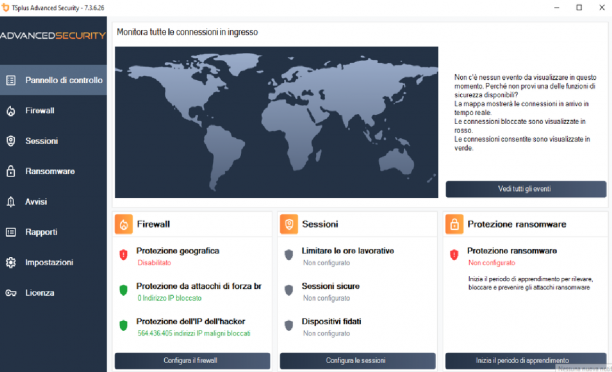Open Protezione da attacchi di forza bruta

[x=199, y=286]
